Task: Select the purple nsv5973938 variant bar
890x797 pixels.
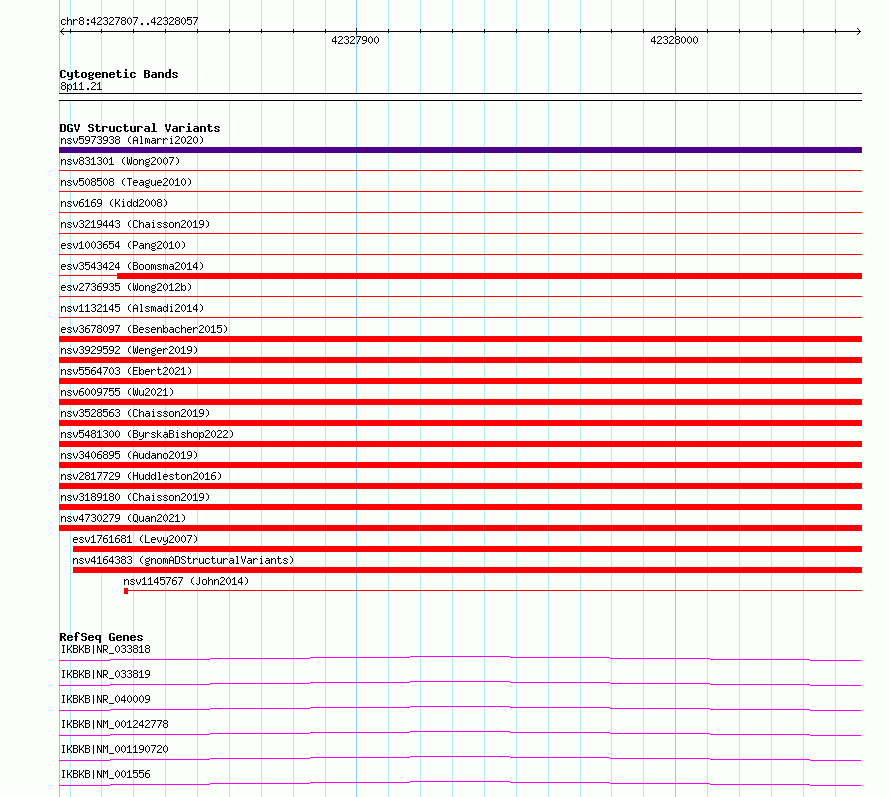Action: click(x=460, y=150)
